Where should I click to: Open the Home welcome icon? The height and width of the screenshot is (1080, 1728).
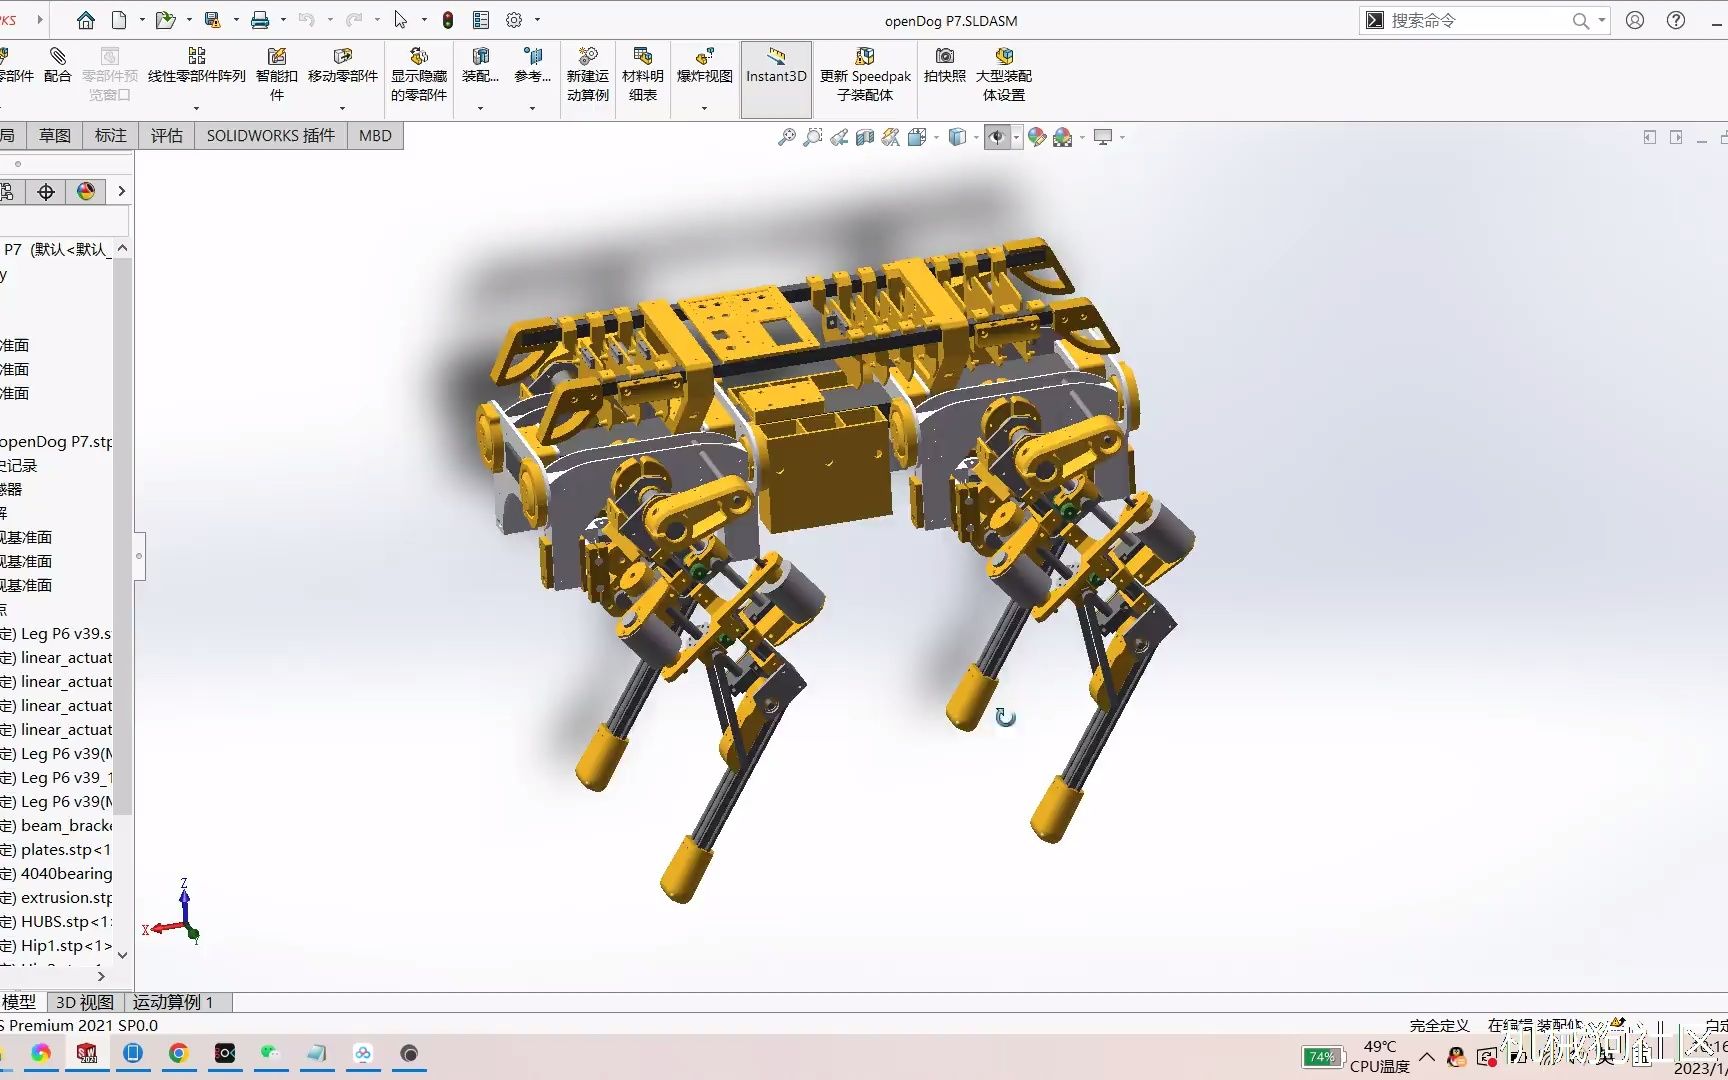coord(86,20)
